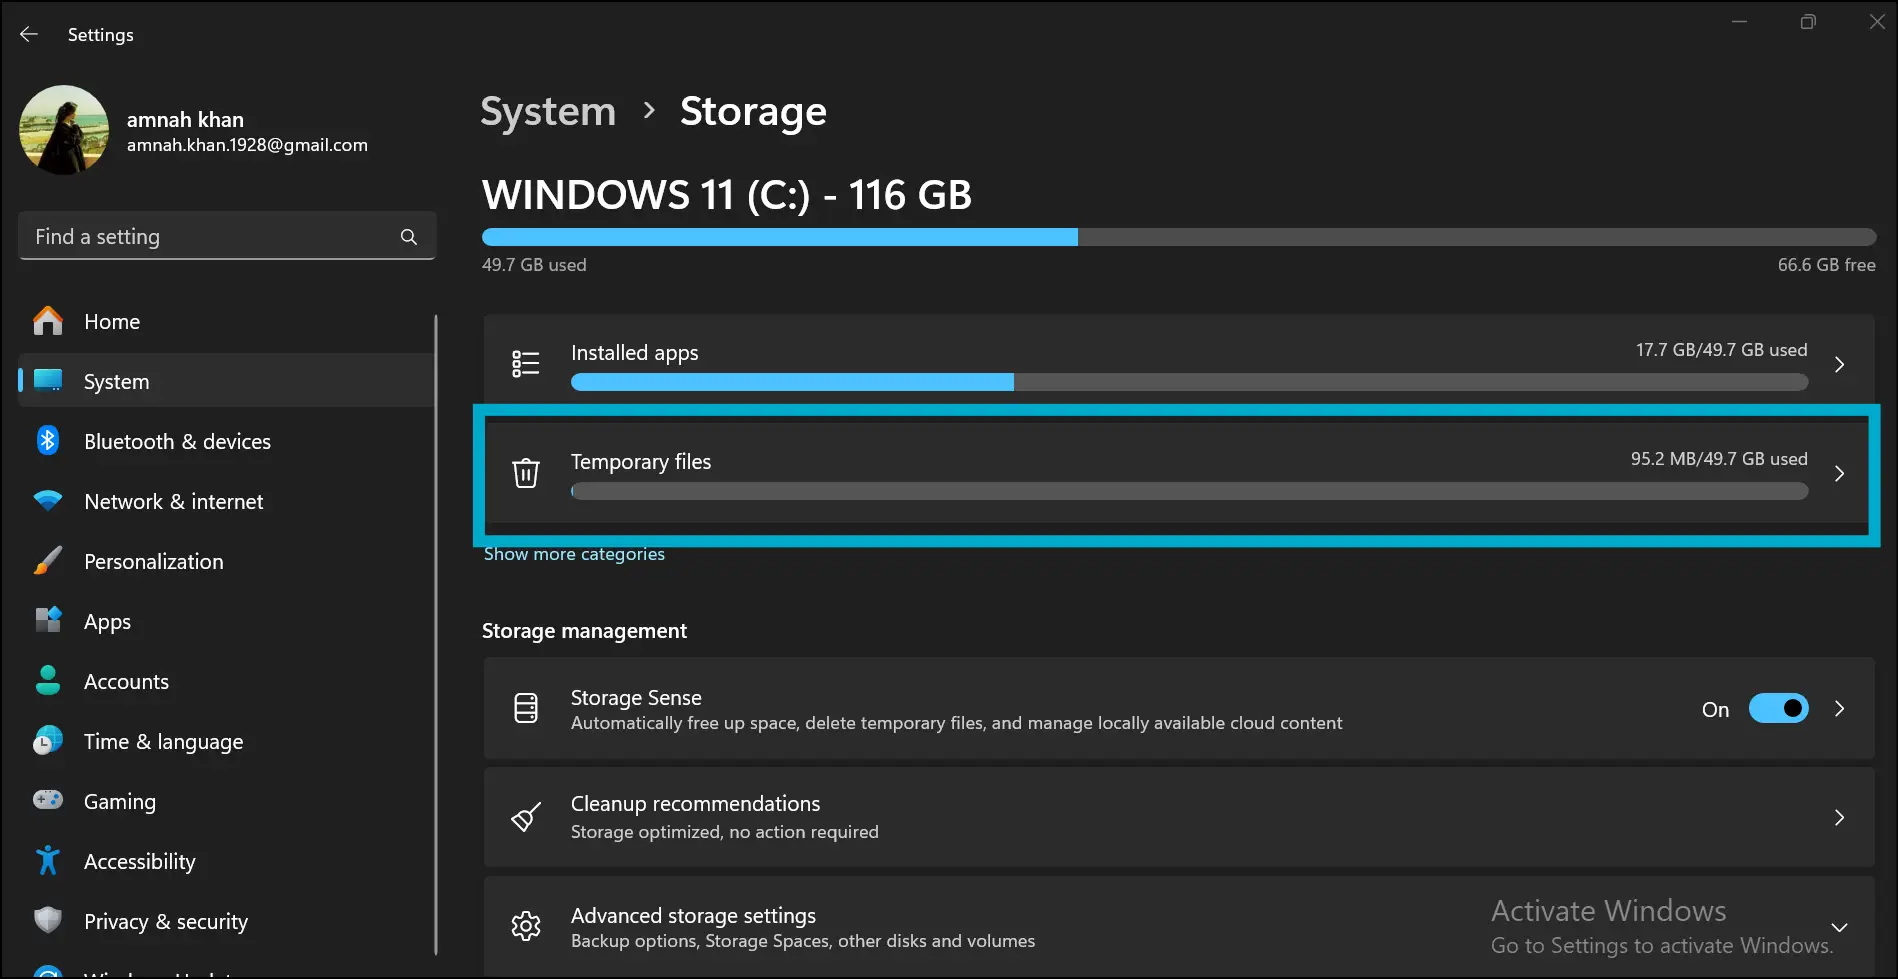Click the System breadcrumb link
The image size is (1898, 979).
(x=547, y=111)
